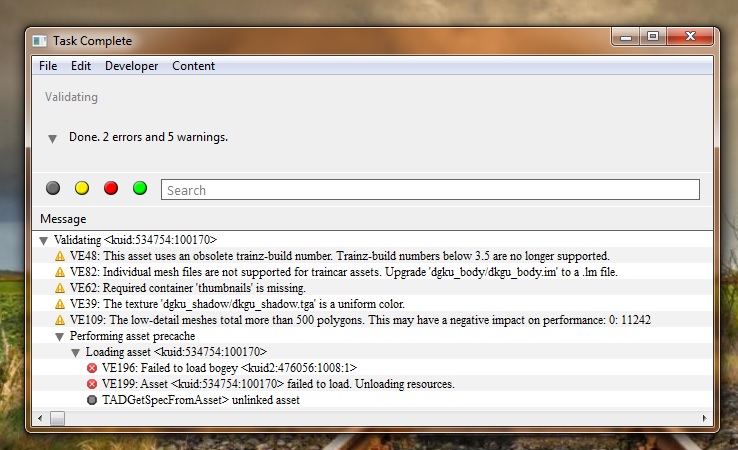This screenshot has width=738, height=450.
Task: Click the 'Done. 2 errors and 5 warnings.' text
Action: [x=148, y=137]
